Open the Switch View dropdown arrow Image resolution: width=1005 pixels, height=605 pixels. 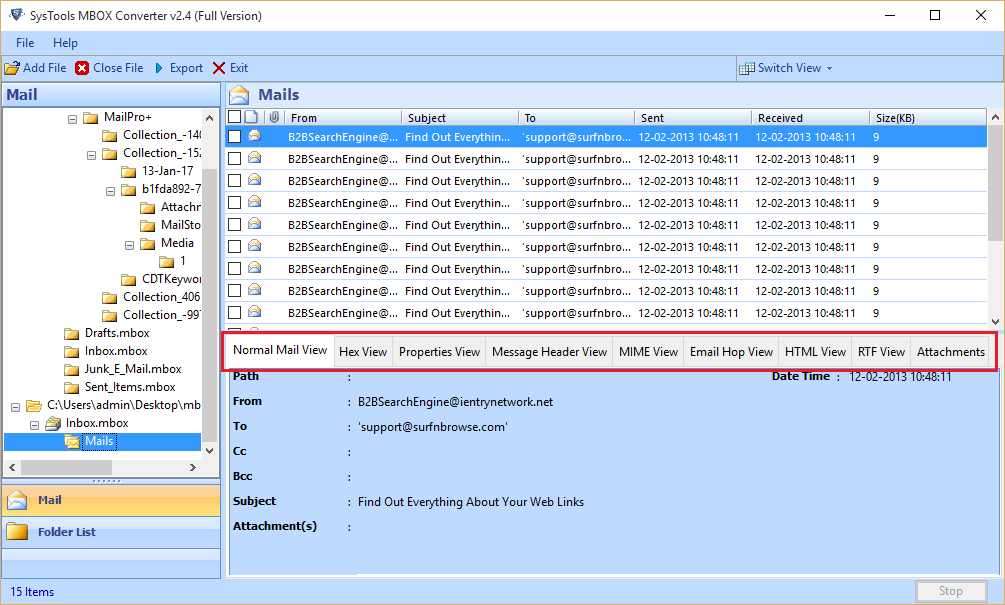coord(829,68)
